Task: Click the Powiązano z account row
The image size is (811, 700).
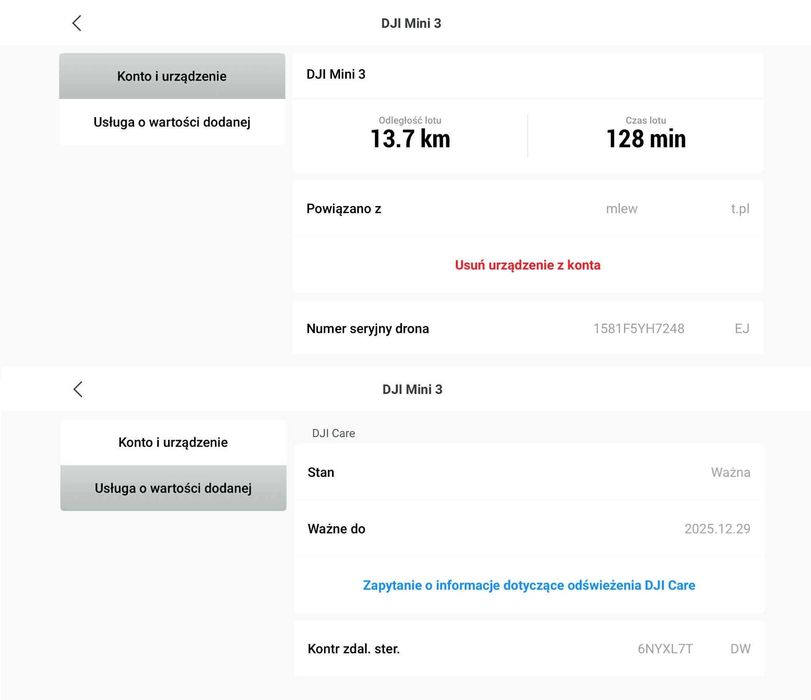Action: pos(527,209)
